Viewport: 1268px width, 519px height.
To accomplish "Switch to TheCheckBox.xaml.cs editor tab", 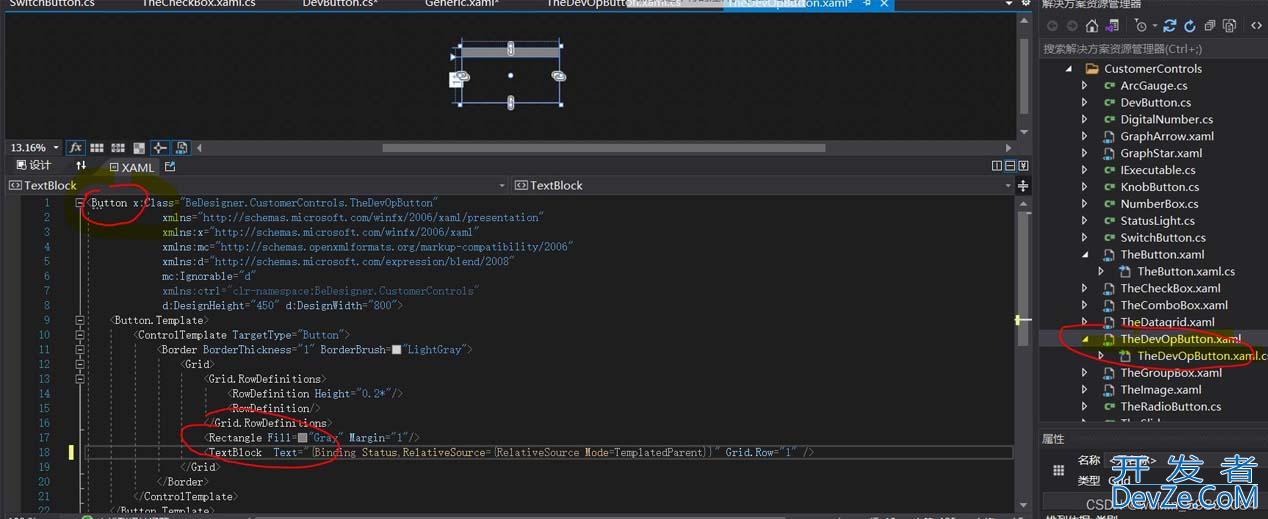I will 198,4.
